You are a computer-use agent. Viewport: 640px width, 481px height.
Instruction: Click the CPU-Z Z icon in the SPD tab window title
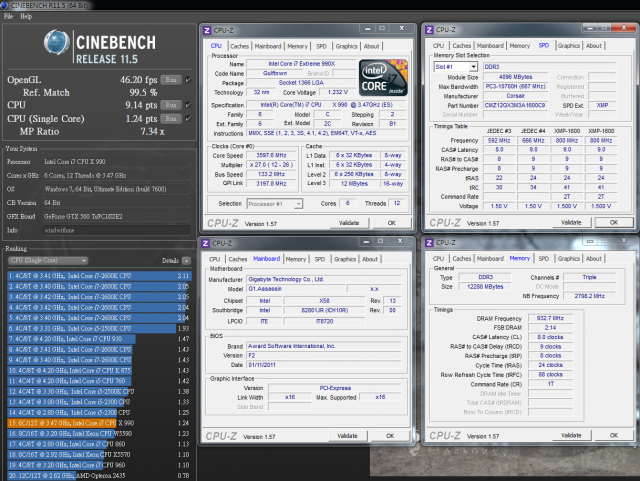[x=429, y=30]
